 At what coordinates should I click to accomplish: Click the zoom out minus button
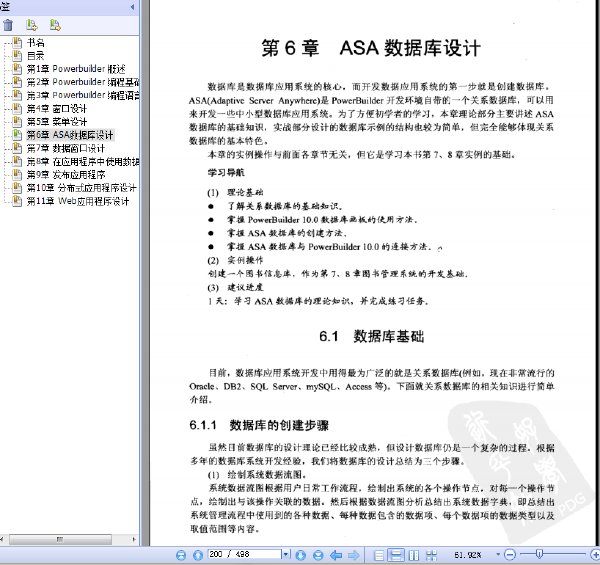509,554
